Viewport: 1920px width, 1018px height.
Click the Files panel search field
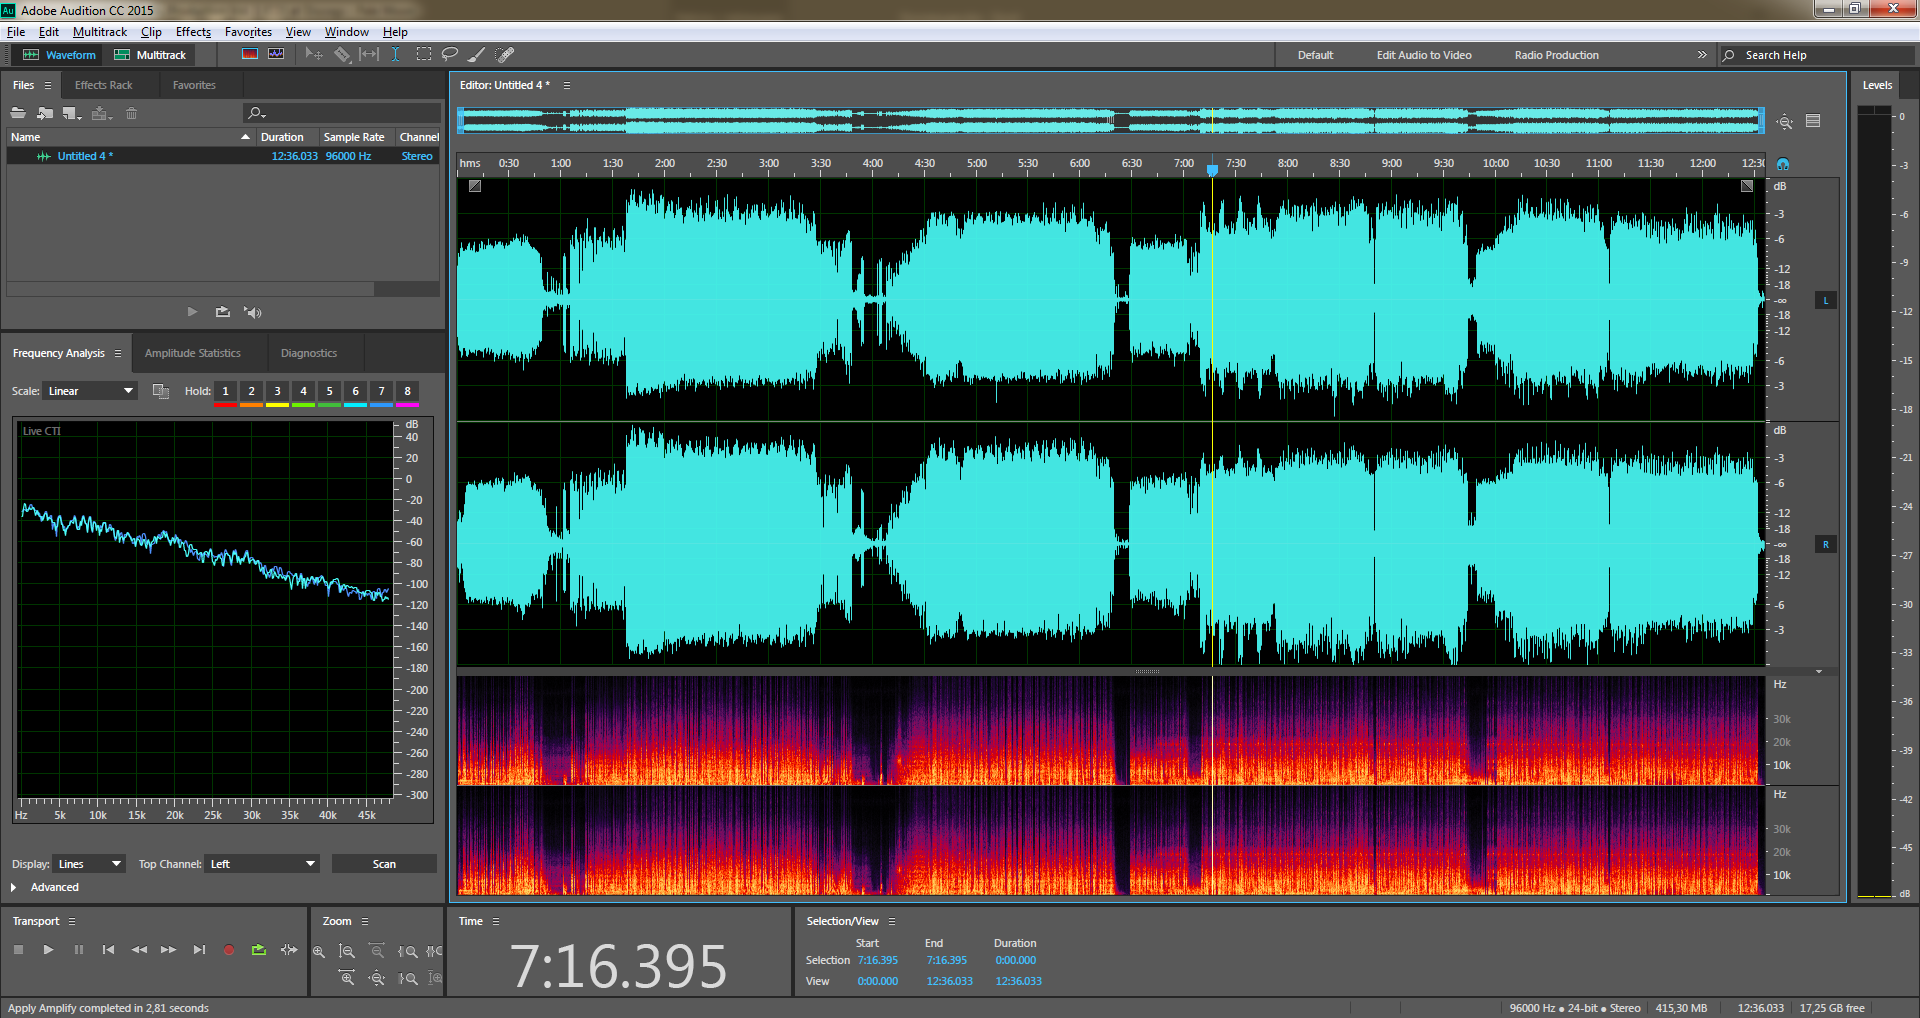(x=342, y=113)
